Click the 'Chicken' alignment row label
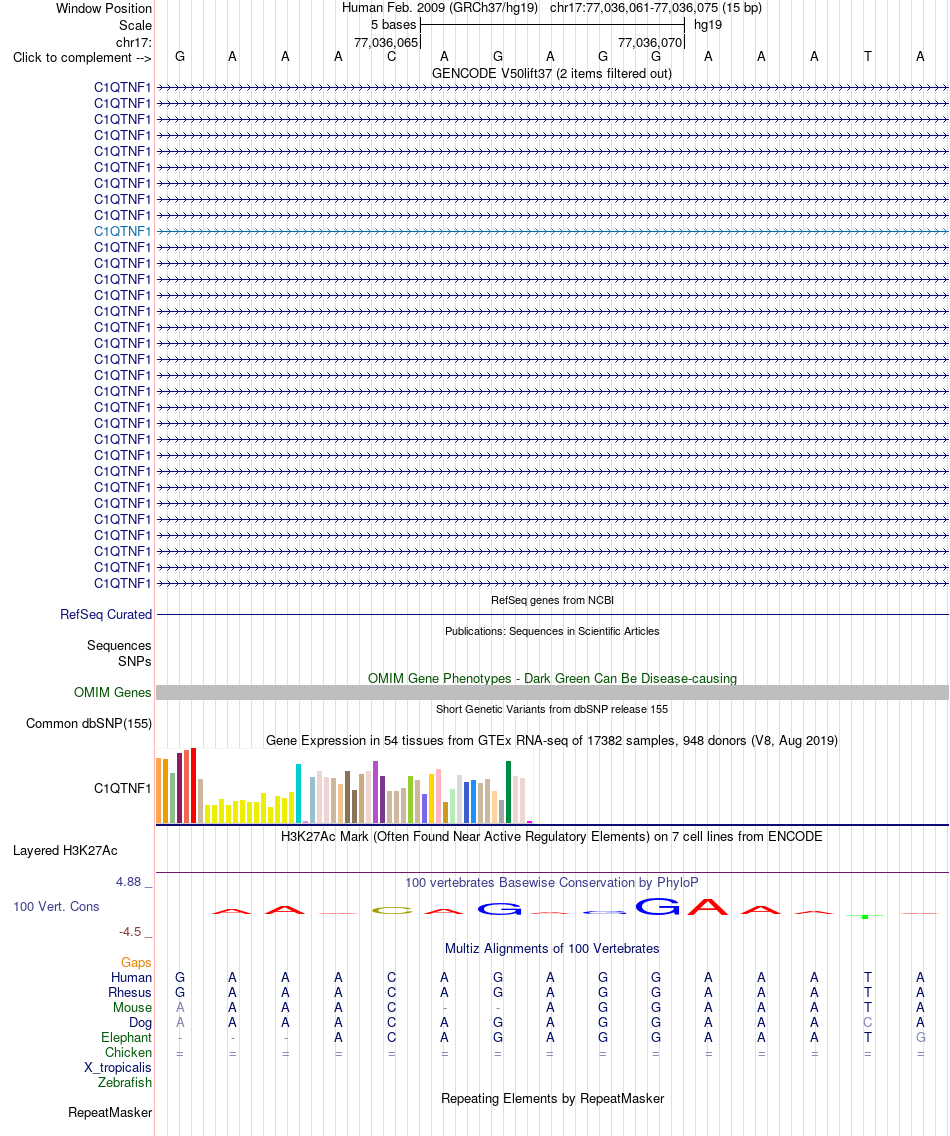 point(128,1053)
